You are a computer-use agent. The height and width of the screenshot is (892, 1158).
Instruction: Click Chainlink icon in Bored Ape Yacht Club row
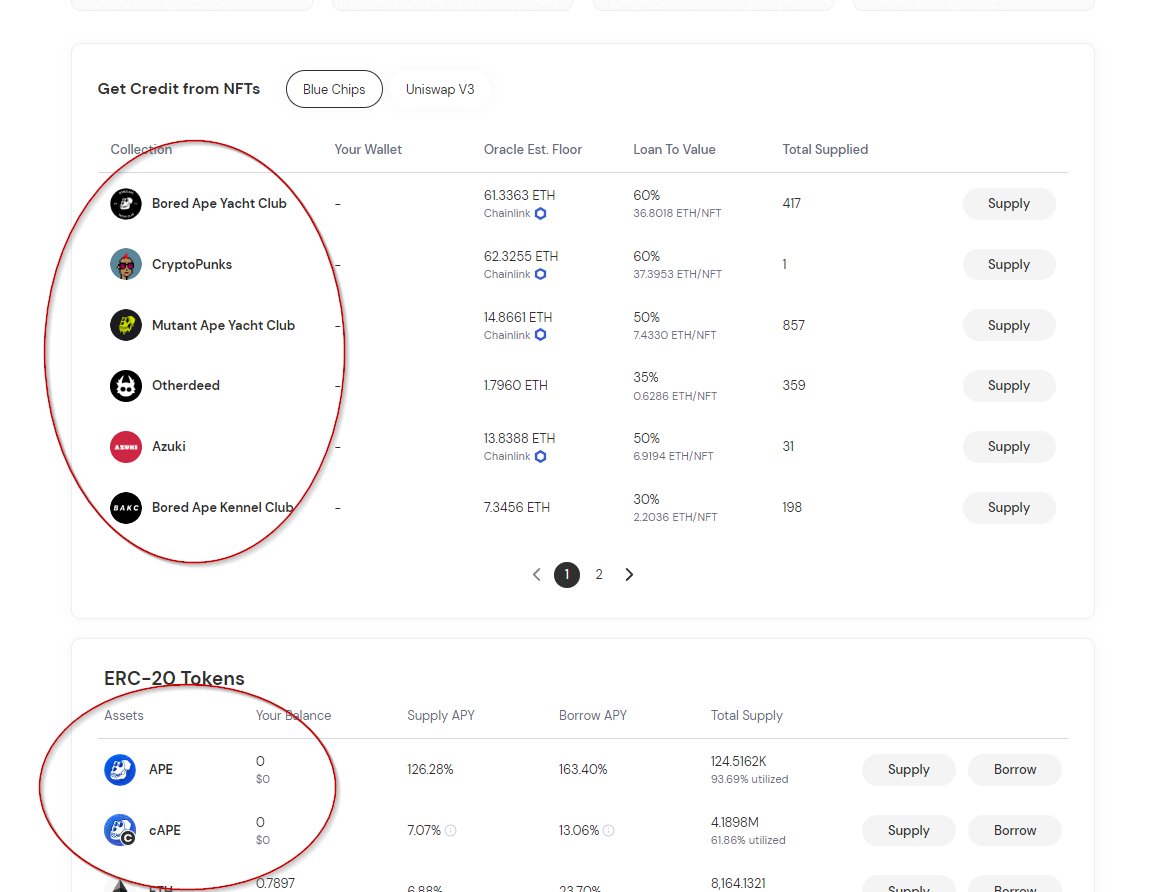pos(541,213)
